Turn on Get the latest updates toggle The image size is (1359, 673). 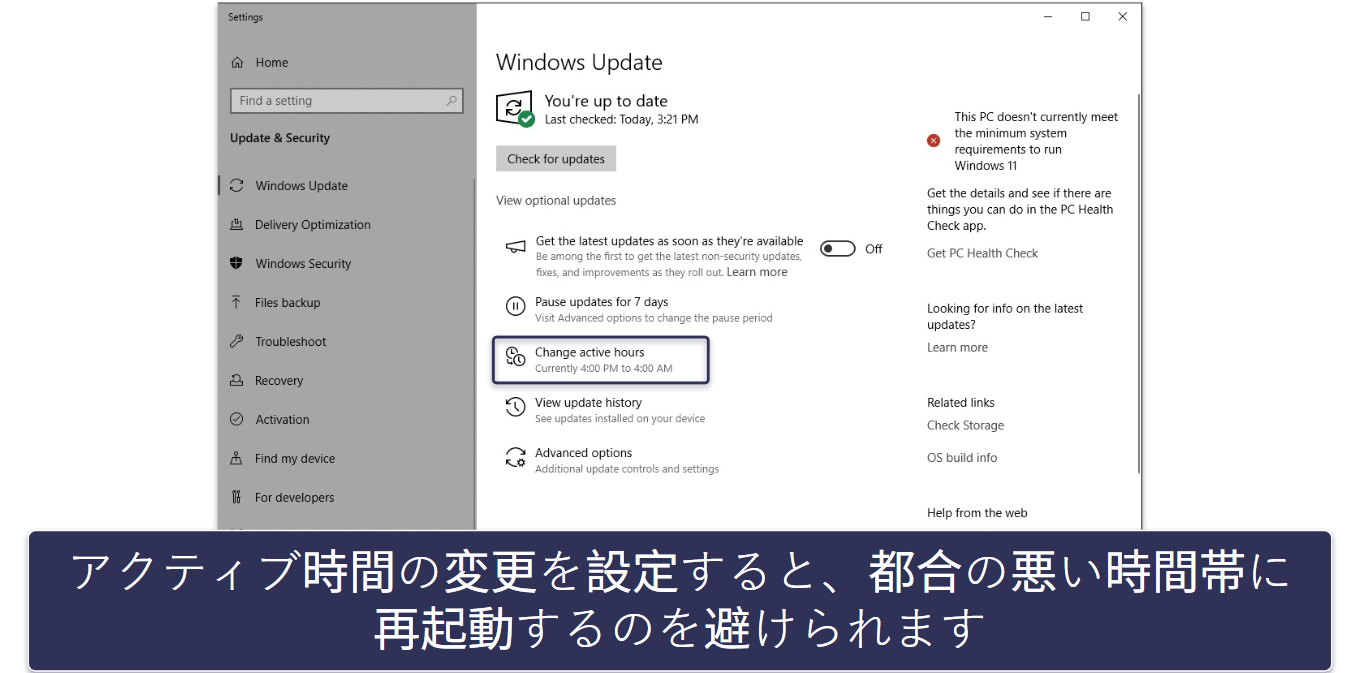838,249
